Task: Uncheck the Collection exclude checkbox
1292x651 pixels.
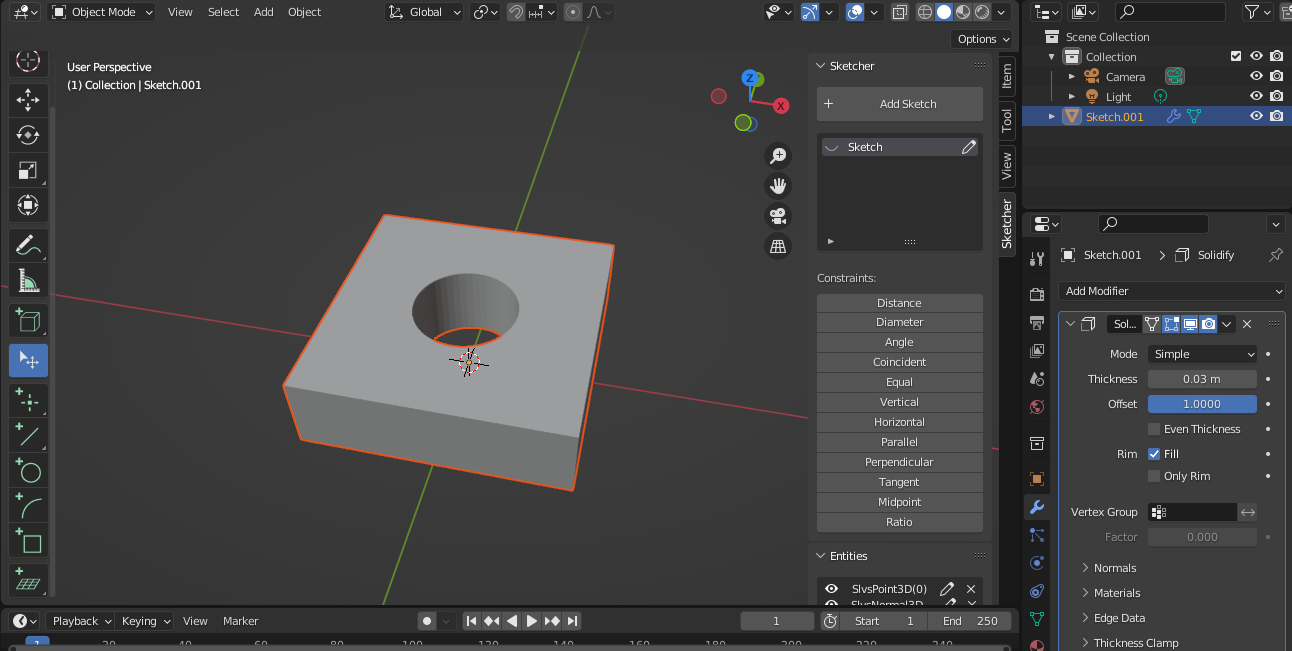Action: point(1236,56)
